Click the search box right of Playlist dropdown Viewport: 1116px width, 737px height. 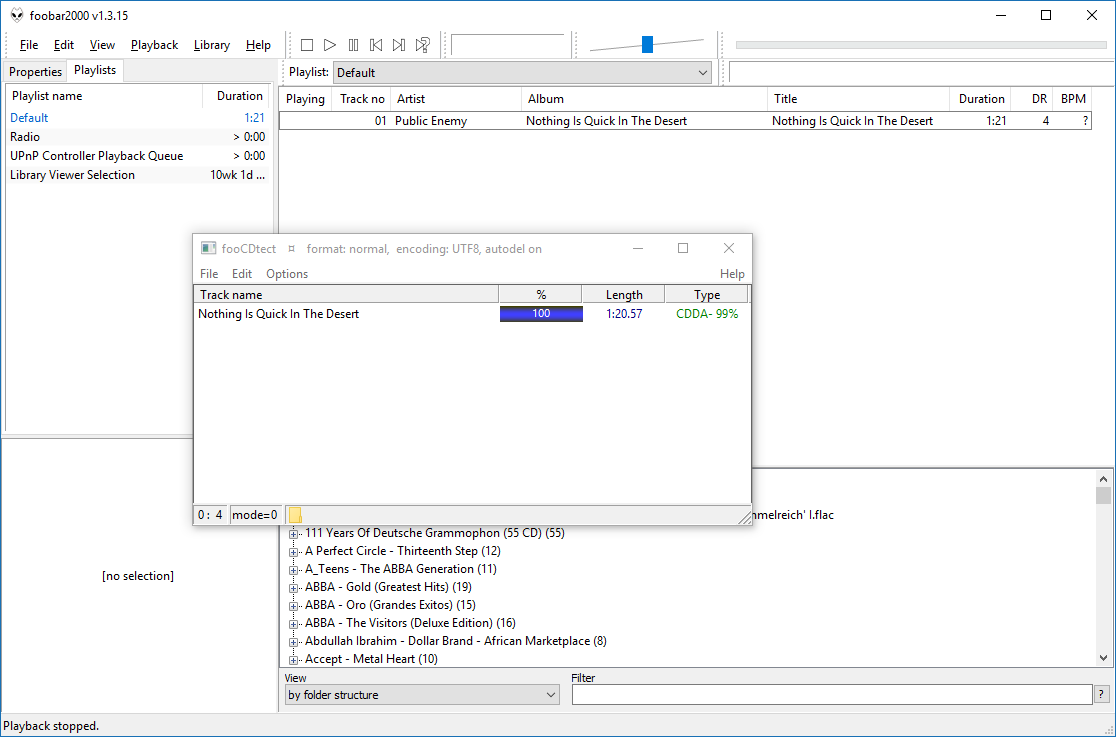(922, 73)
